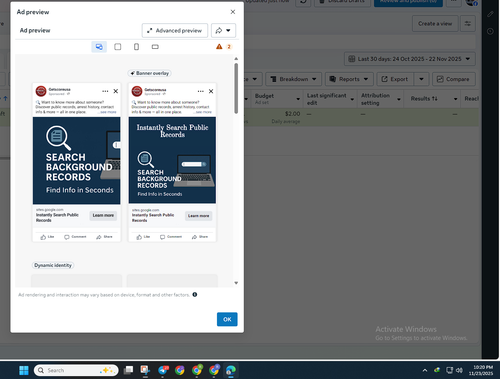Click Create a view button

435,24
